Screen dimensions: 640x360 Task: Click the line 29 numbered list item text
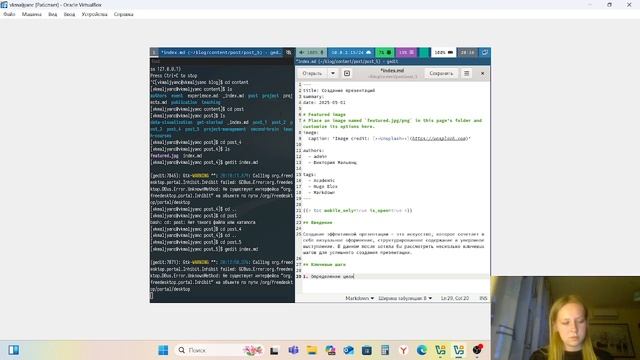click(x=329, y=276)
